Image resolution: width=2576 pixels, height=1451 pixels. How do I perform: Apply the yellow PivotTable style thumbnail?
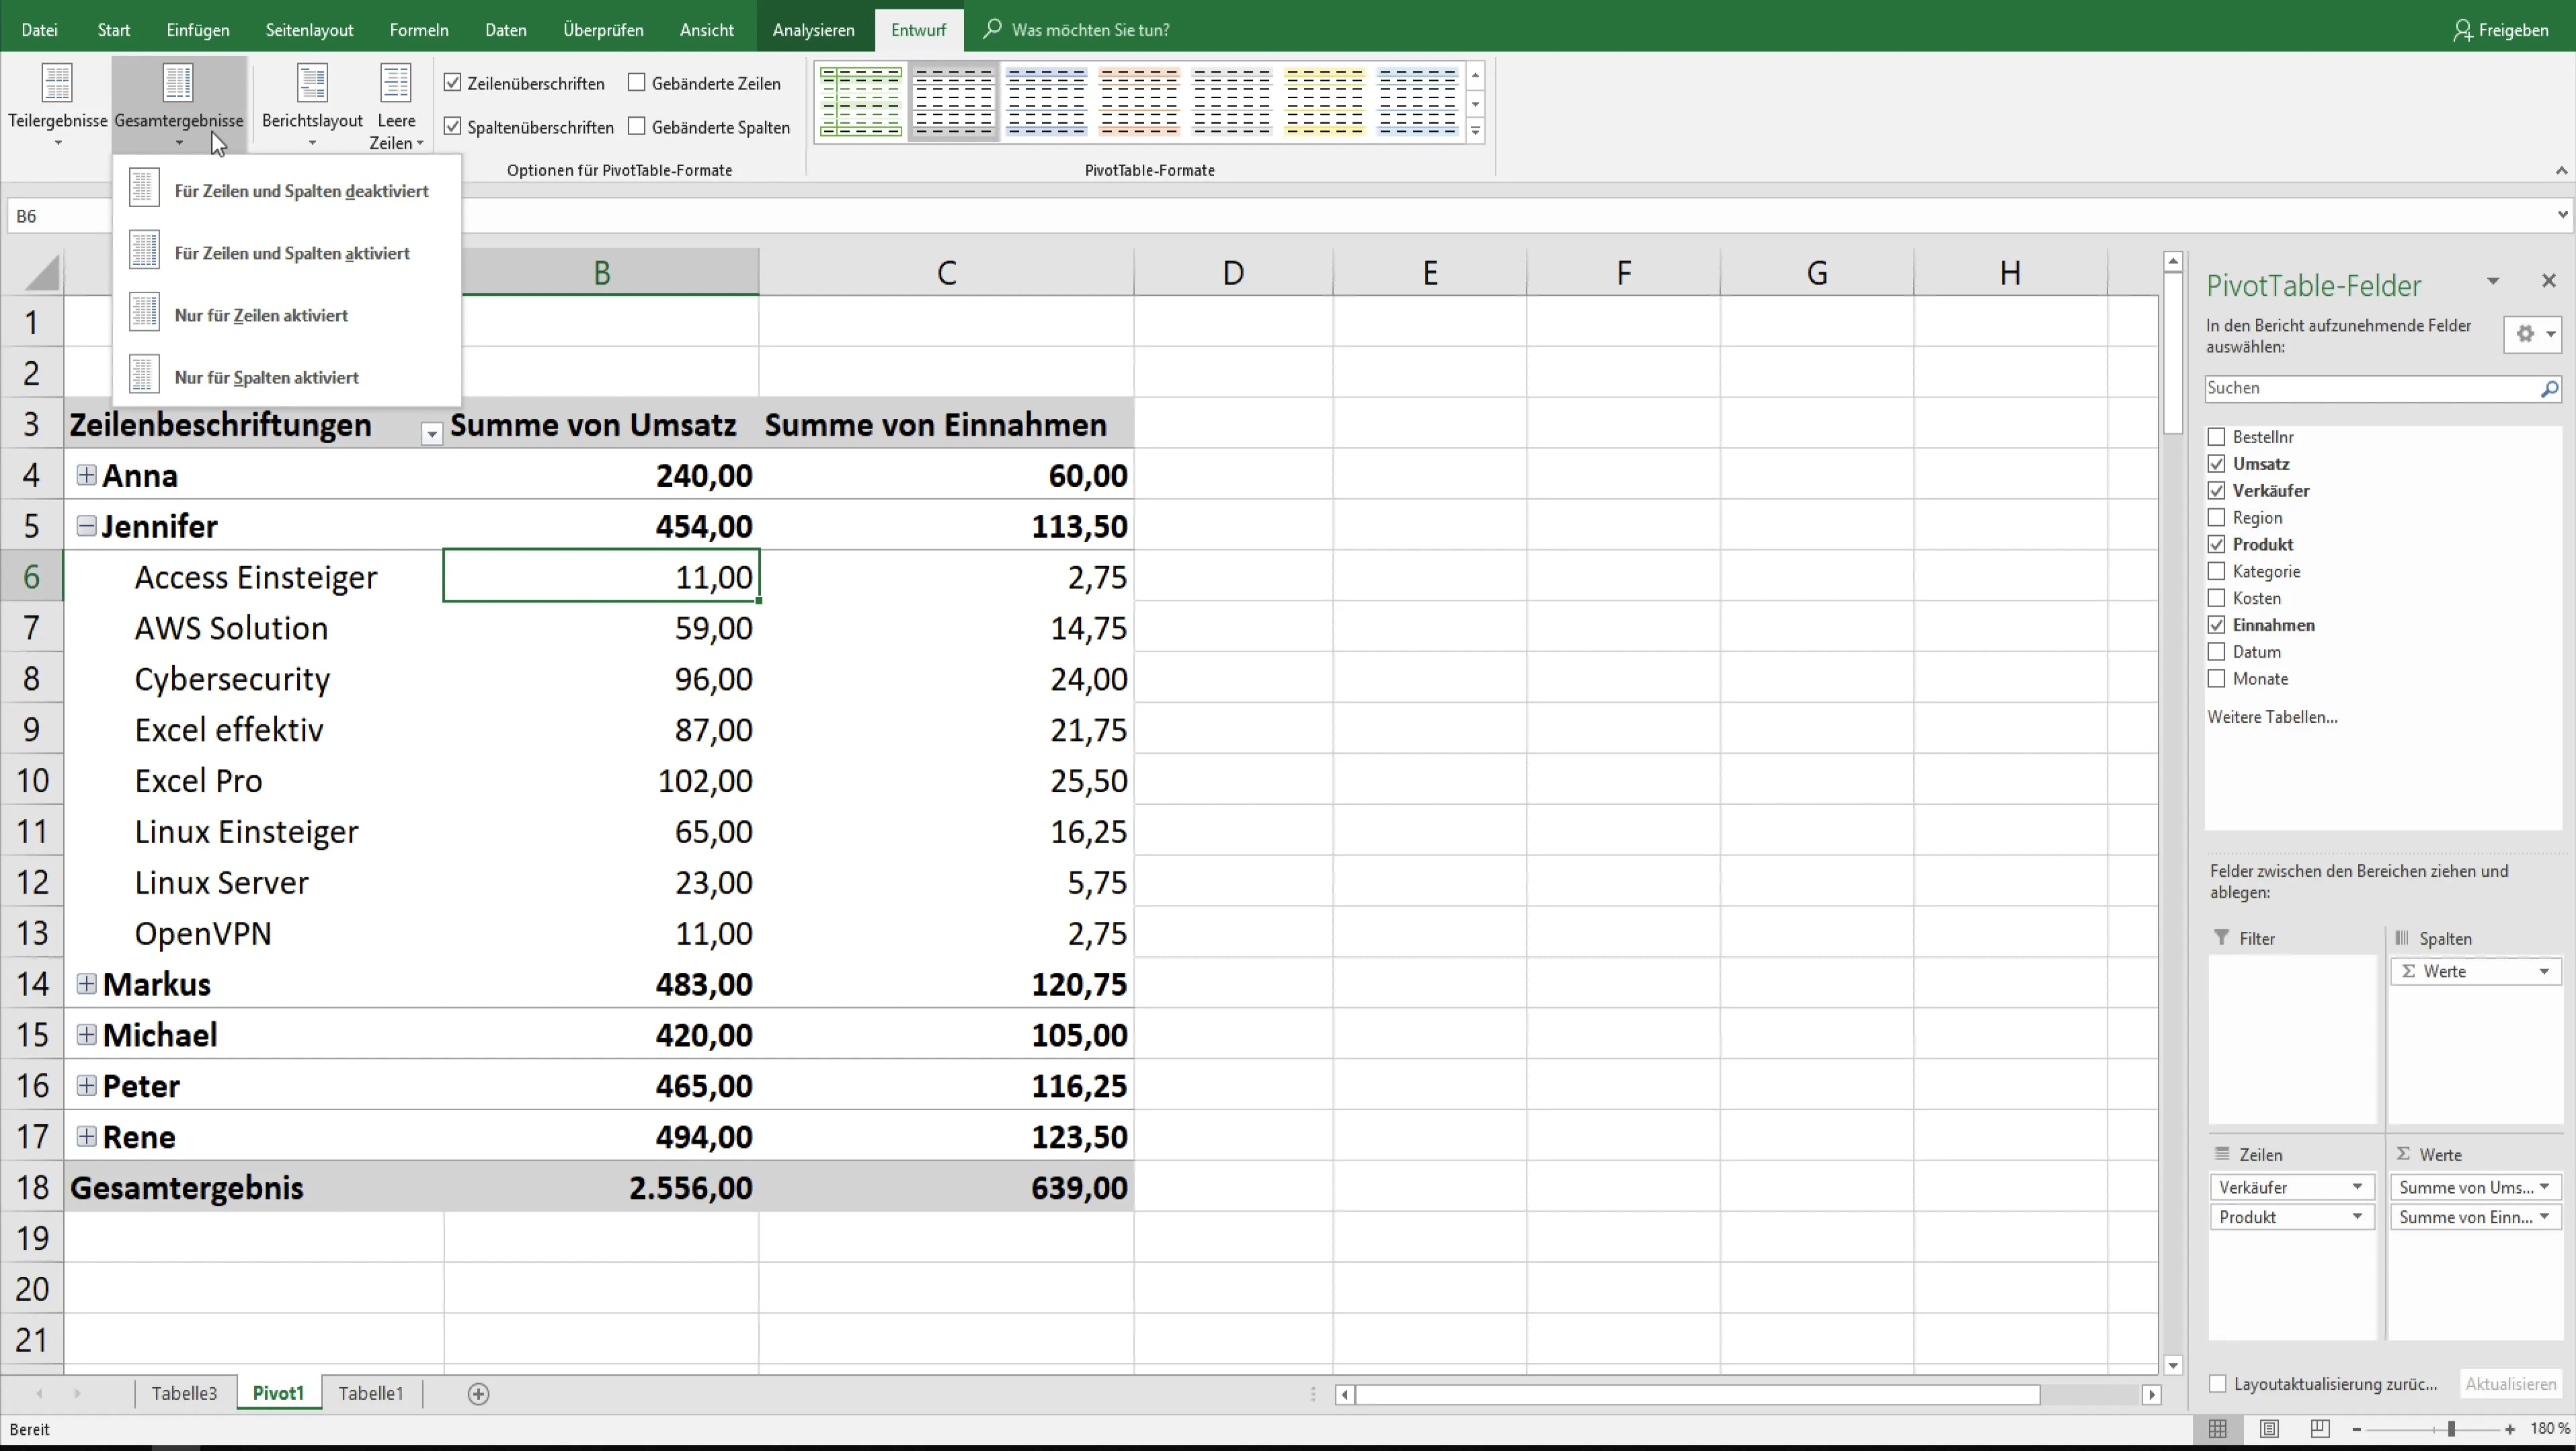pos(1324,101)
